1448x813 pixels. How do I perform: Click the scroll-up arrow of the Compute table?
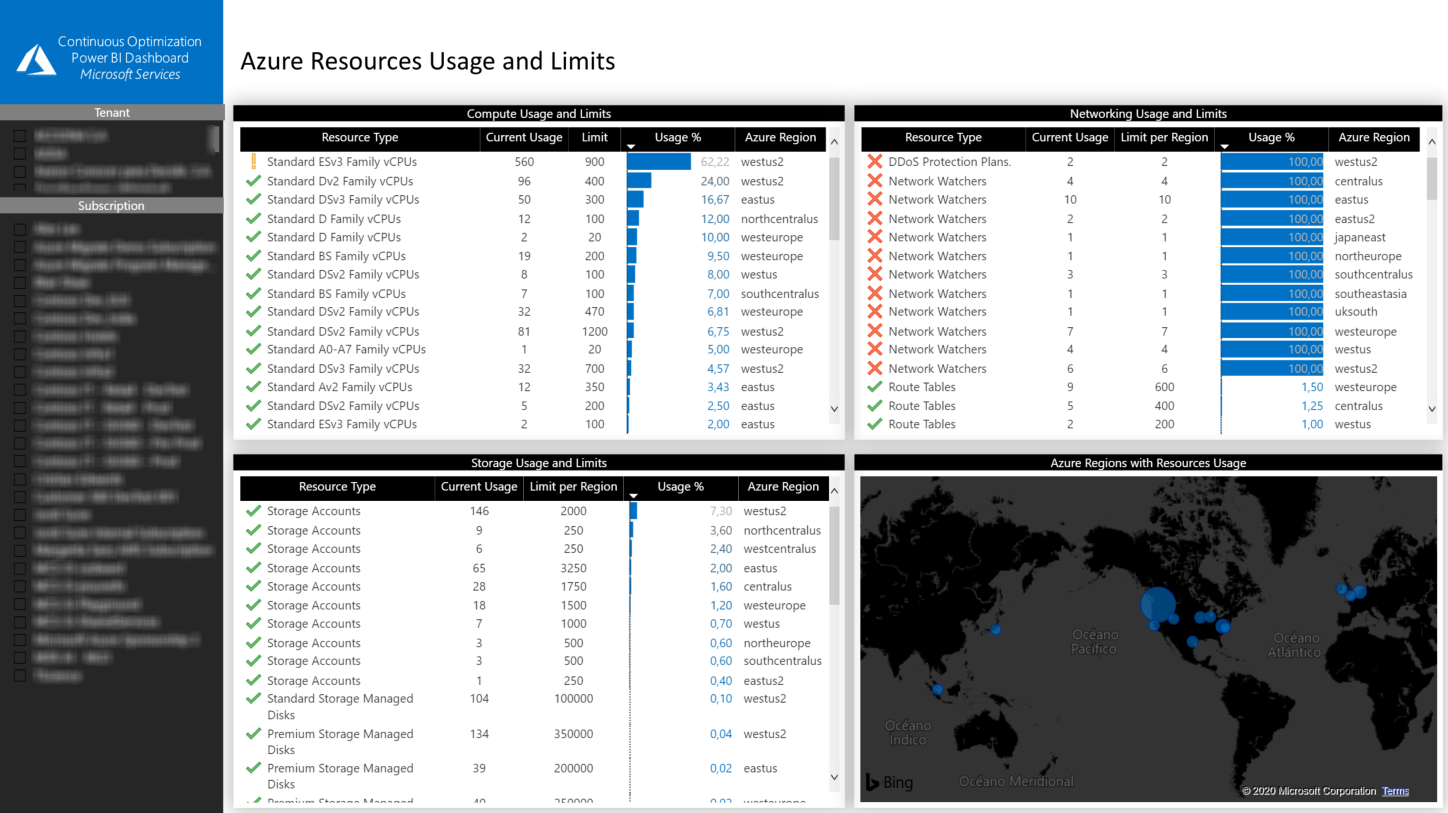point(835,143)
